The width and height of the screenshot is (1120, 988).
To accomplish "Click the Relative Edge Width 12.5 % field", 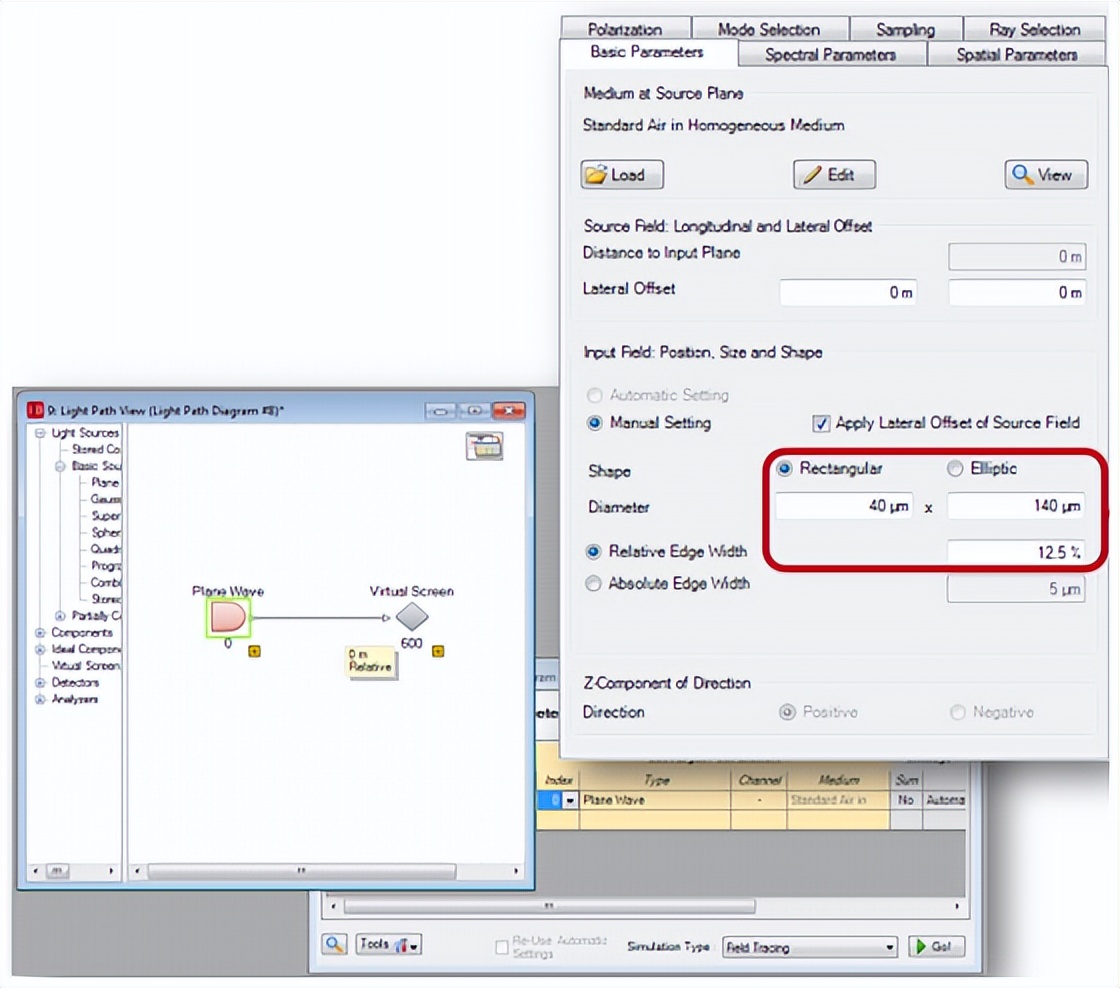I will [1015, 552].
